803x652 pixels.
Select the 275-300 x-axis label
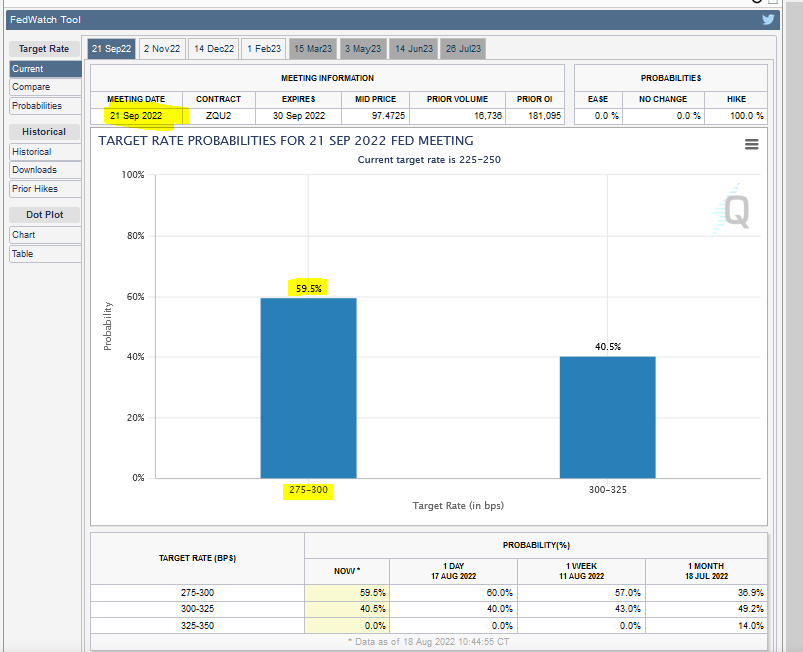308,490
